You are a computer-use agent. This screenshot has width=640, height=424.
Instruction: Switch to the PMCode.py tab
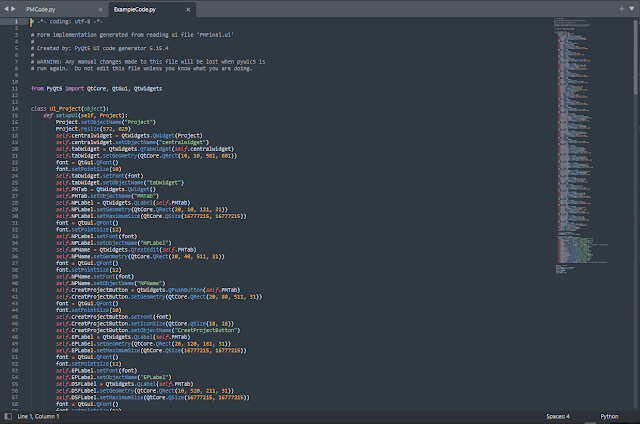tap(41, 9)
